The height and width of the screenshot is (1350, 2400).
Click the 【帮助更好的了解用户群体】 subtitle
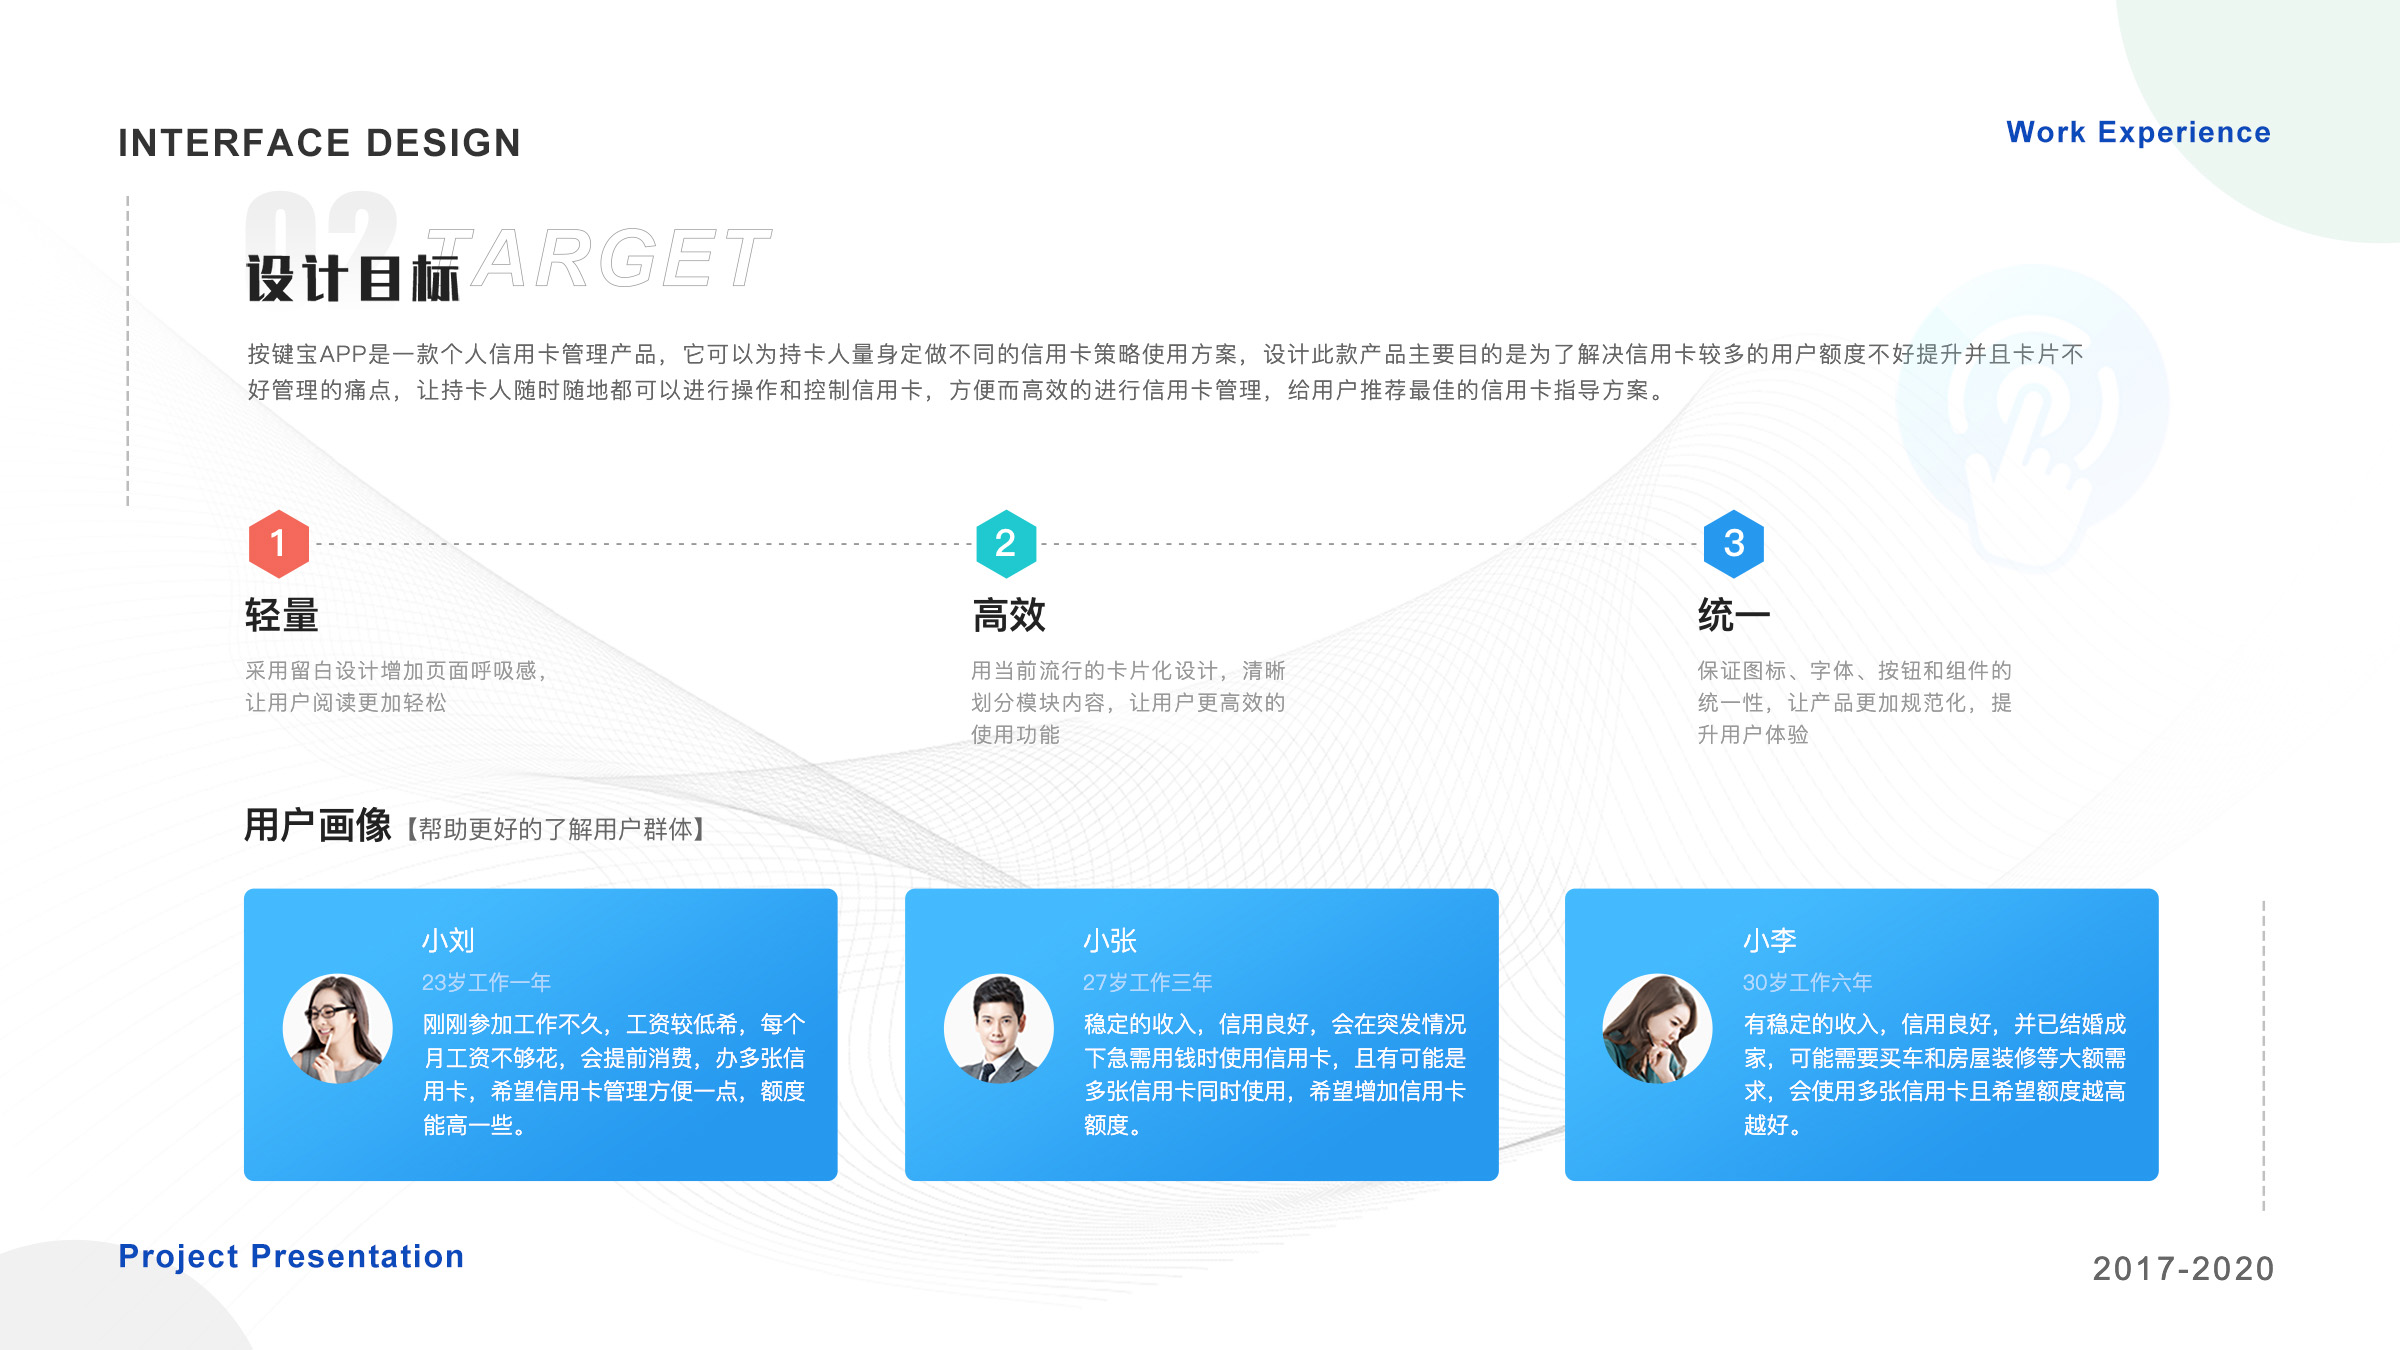click(x=555, y=829)
